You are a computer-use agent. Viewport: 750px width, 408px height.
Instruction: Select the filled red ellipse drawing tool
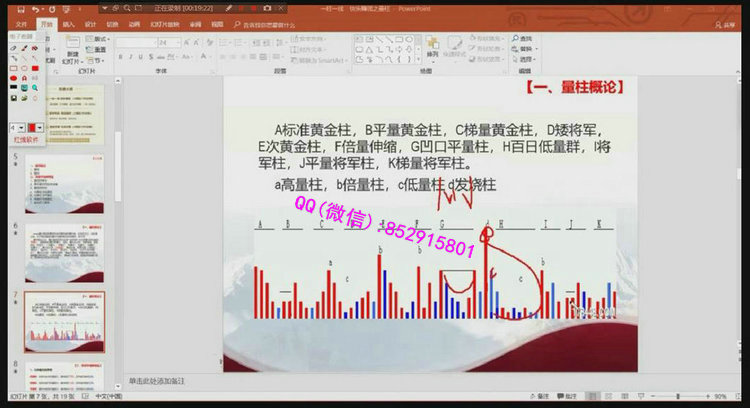tap(14, 78)
